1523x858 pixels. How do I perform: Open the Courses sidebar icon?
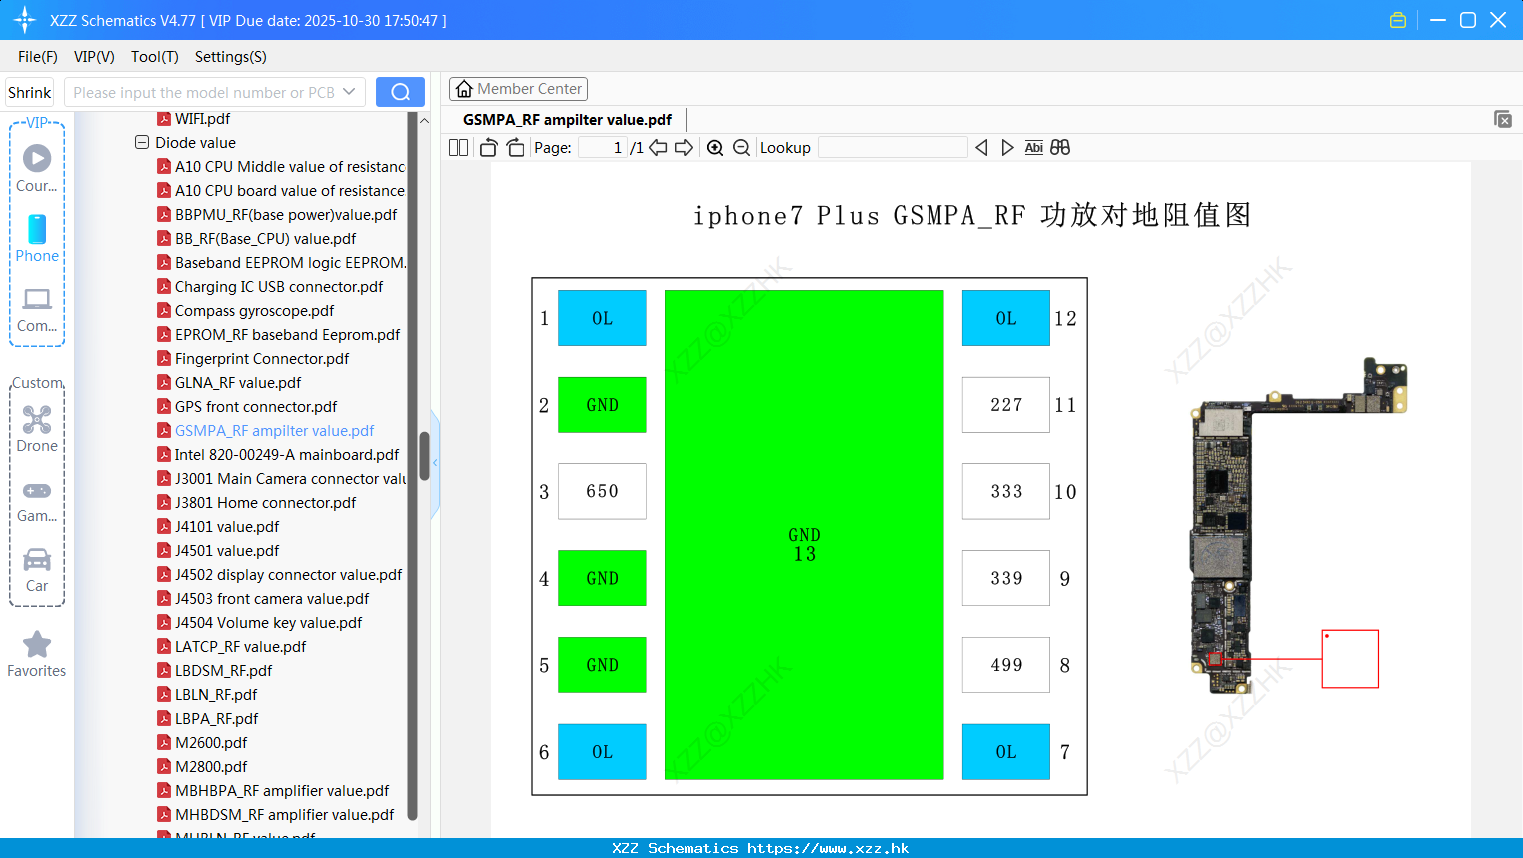[x=37, y=167]
